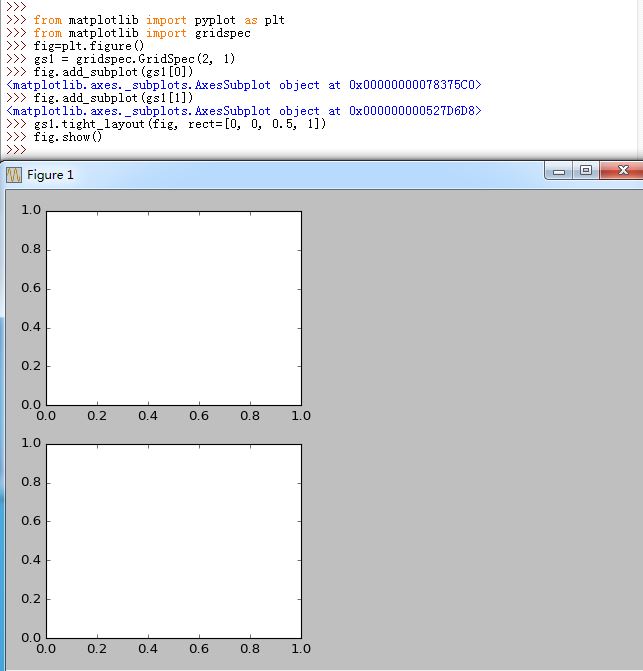This screenshot has height=671, width=643.
Task: Click the 'Figure 1' window title text
Action: point(50,175)
